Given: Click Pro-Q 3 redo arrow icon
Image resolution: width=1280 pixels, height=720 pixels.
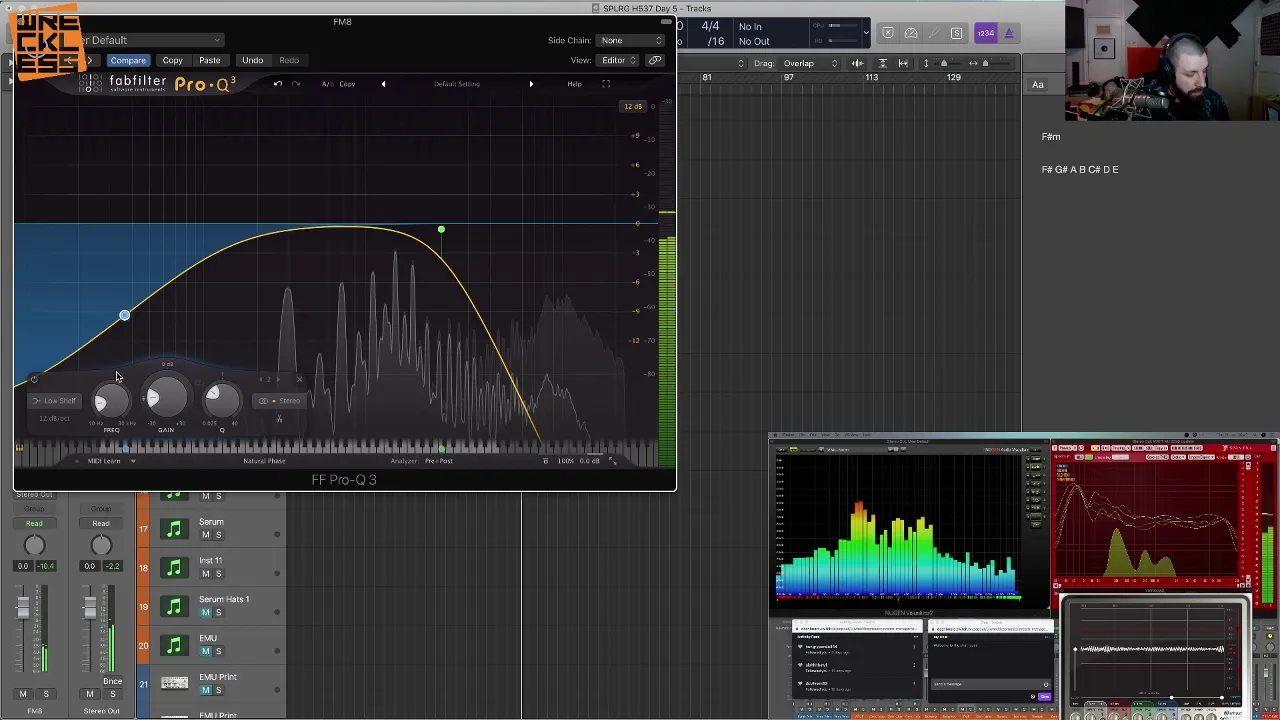Looking at the screenshot, I should click(x=296, y=84).
